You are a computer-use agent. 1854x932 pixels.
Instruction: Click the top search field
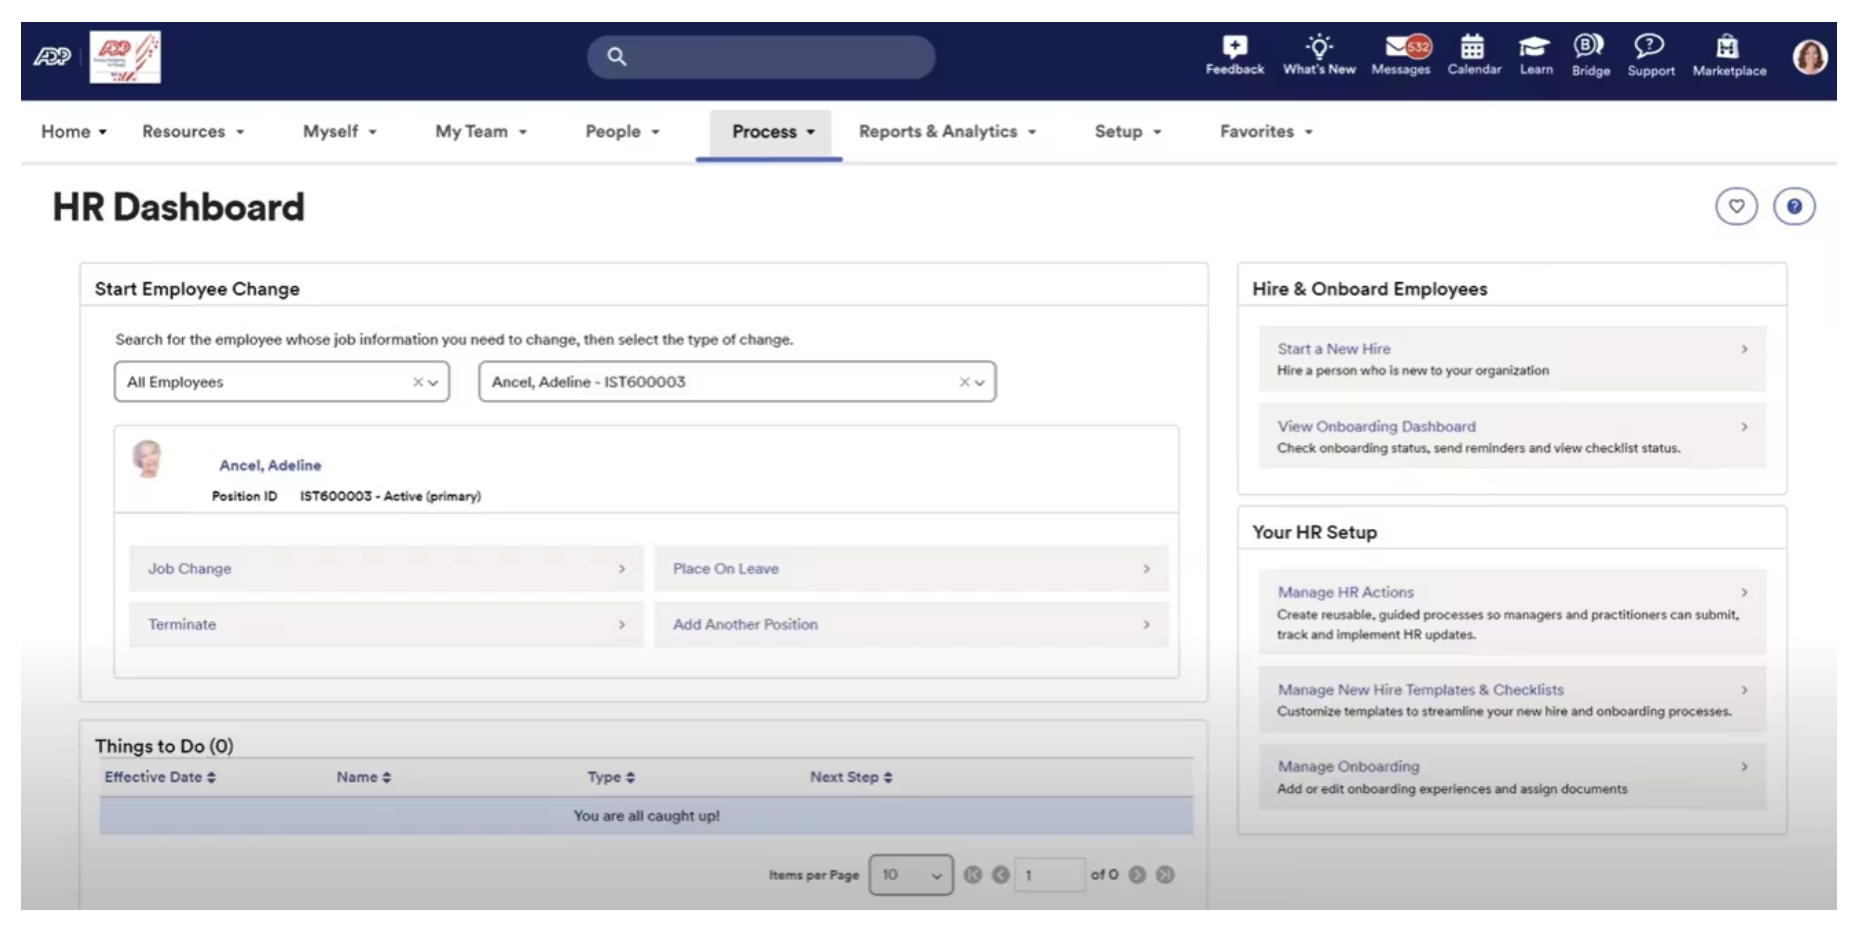761,57
